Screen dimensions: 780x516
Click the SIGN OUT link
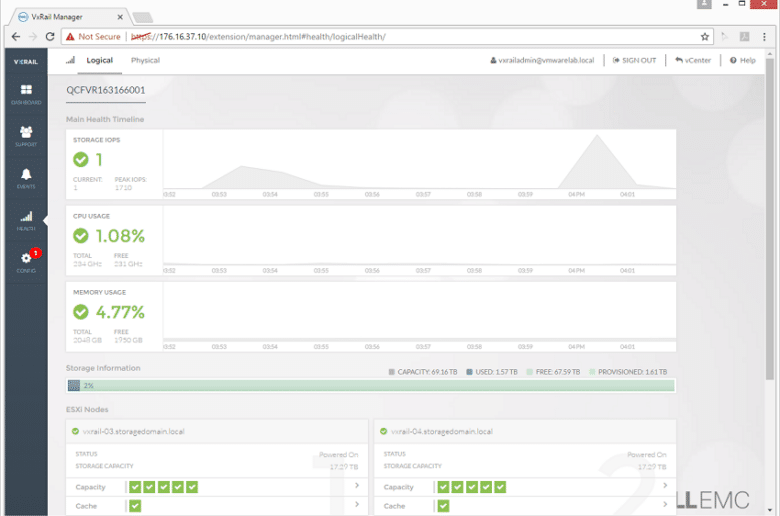pyautogui.click(x=634, y=60)
